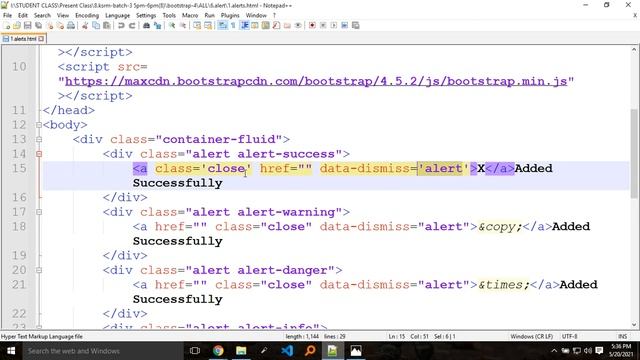
Task: Redo the edit using the Redo icon
Action: (x=132, y=25)
